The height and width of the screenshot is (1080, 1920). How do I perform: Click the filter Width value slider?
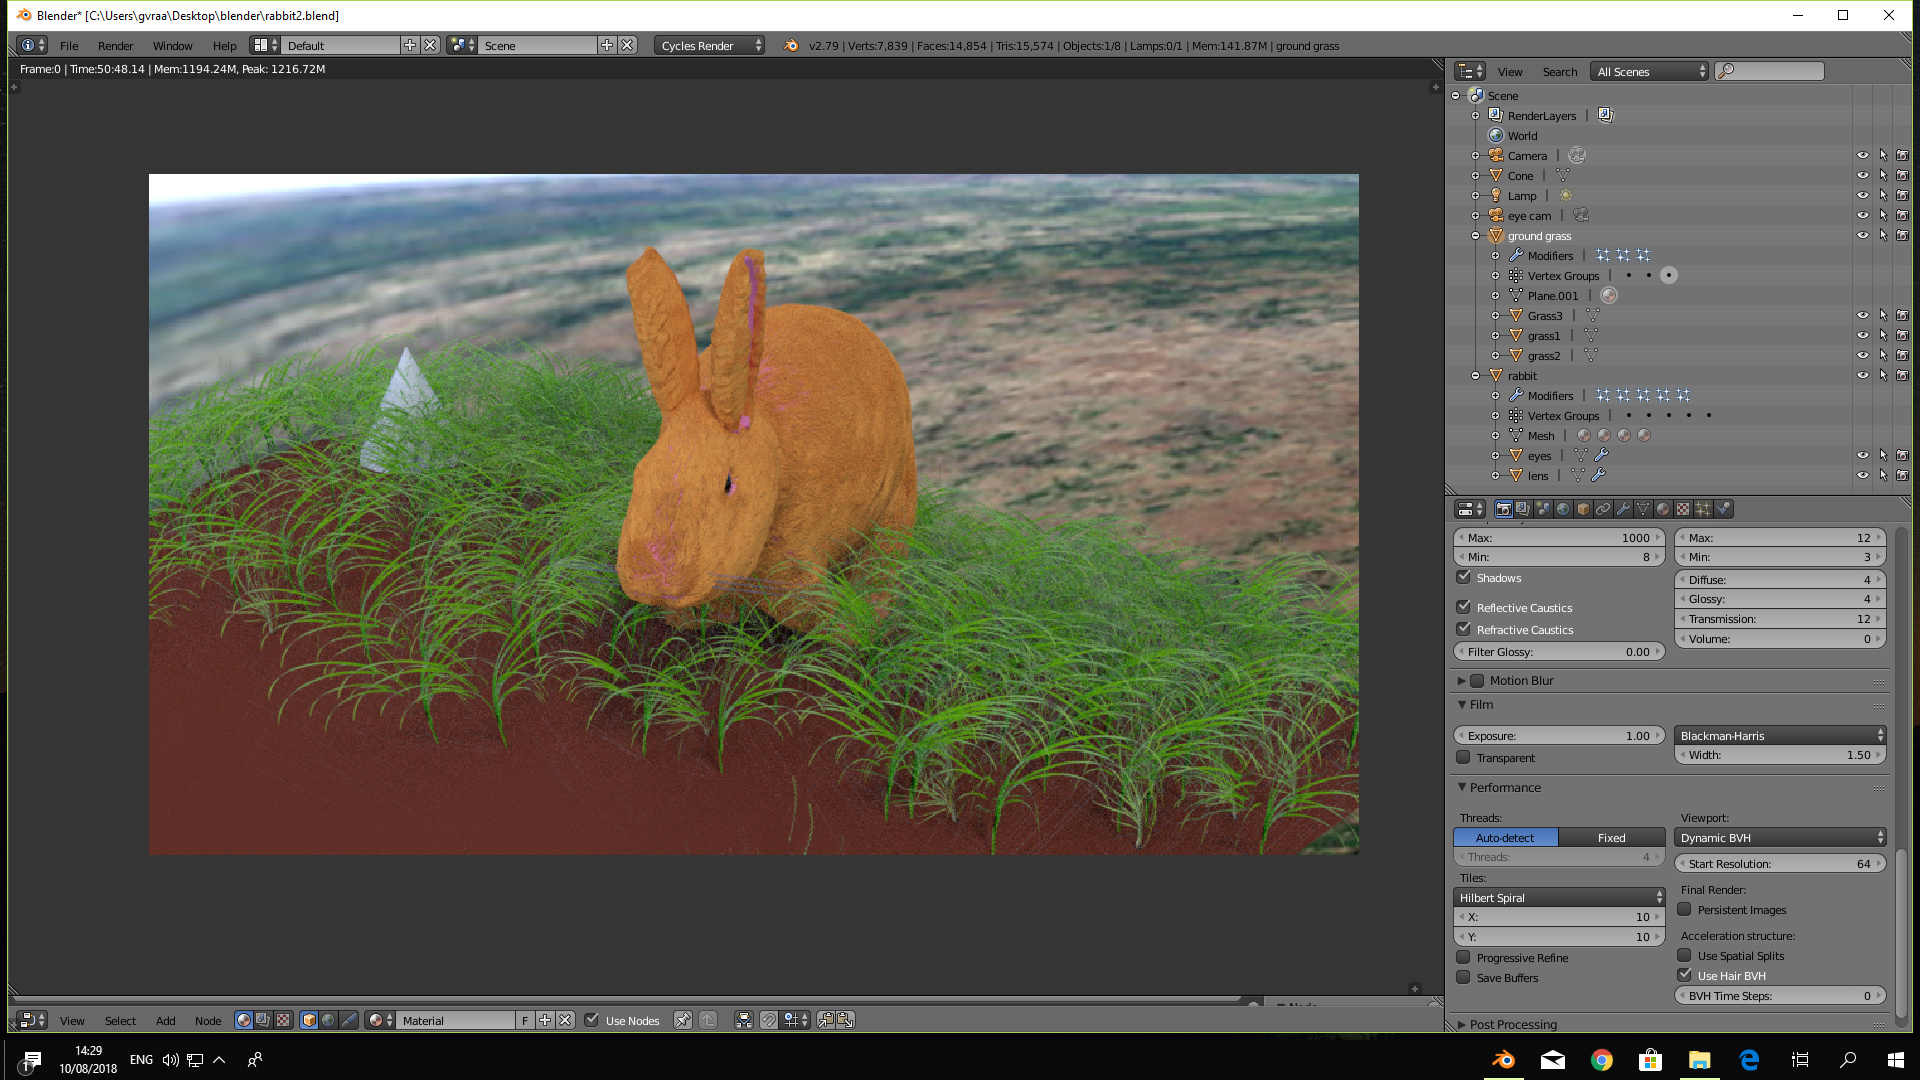(1781, 755)
